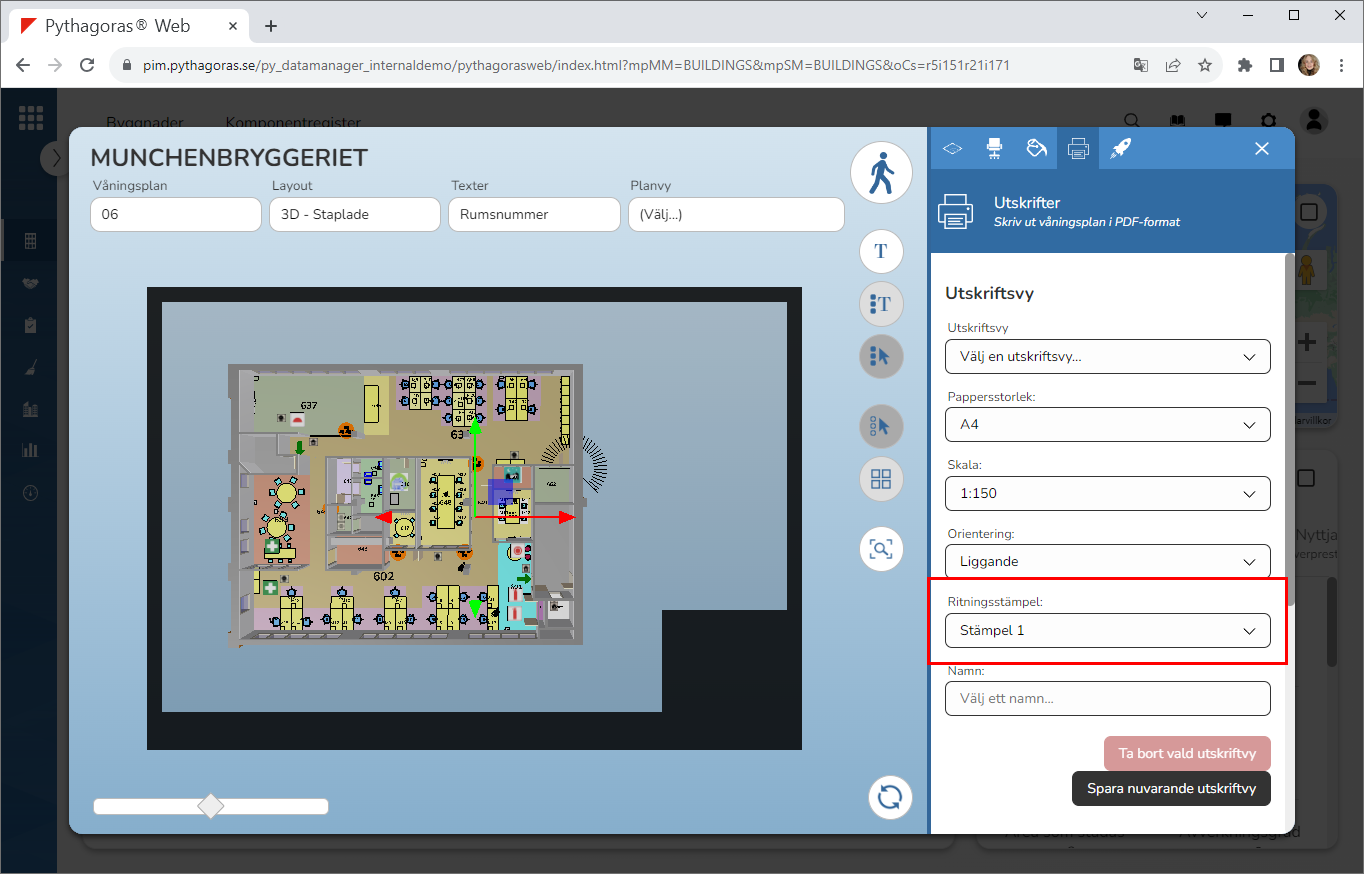Click the zoom to extents magnifier icon
The height and width of the screenshot is (874, 1364).
tap(881, 549)
